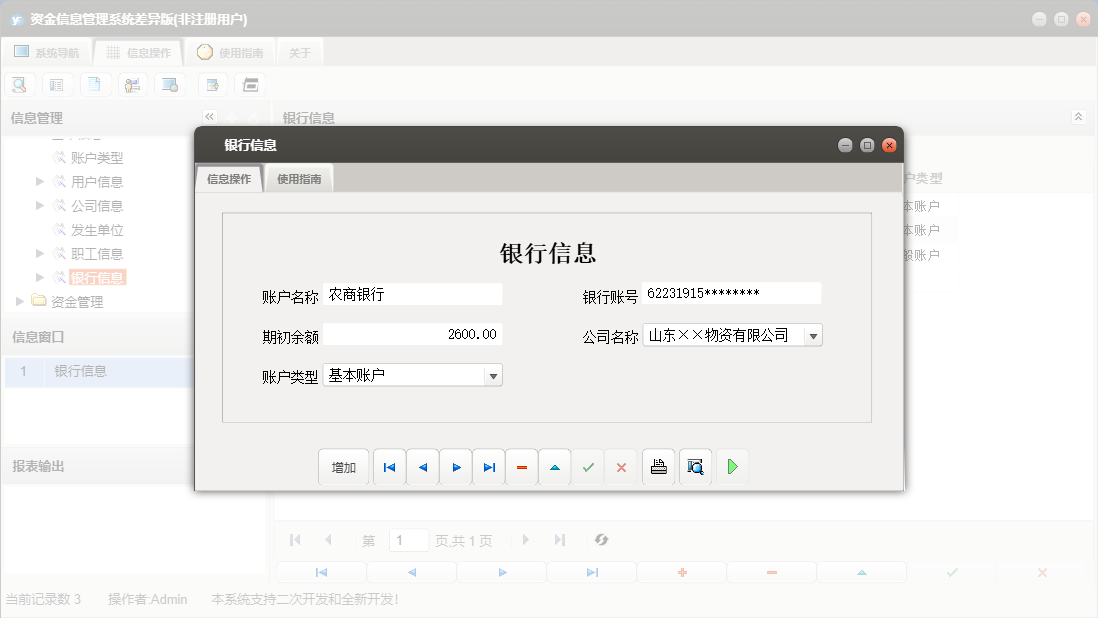Cancel changes with the red X
Image resolution: width=1098 pixels, height=618 pixels.
pyautogui.click(x=622, y=466)
